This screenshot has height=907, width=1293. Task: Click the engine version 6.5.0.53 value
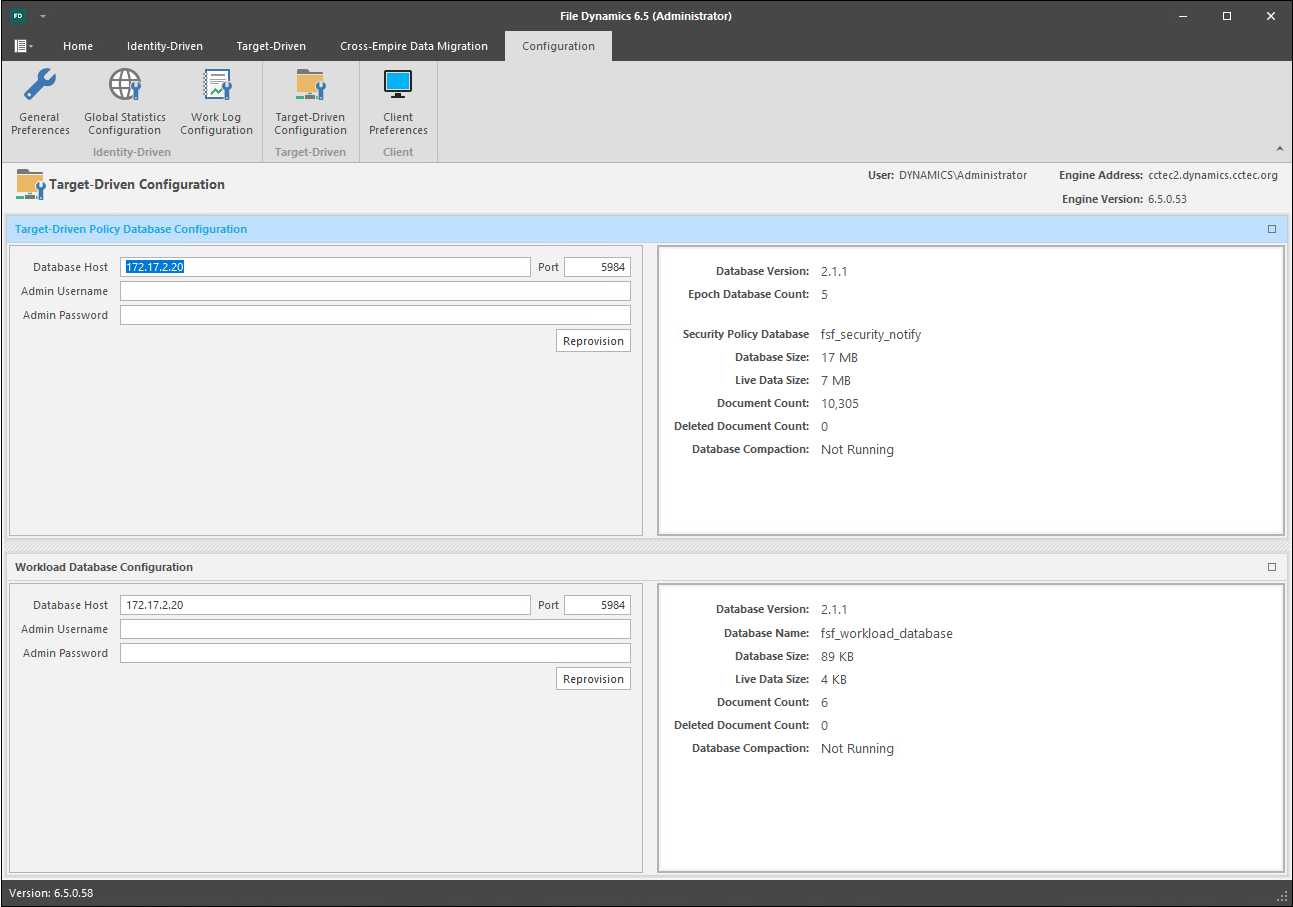1167,199
